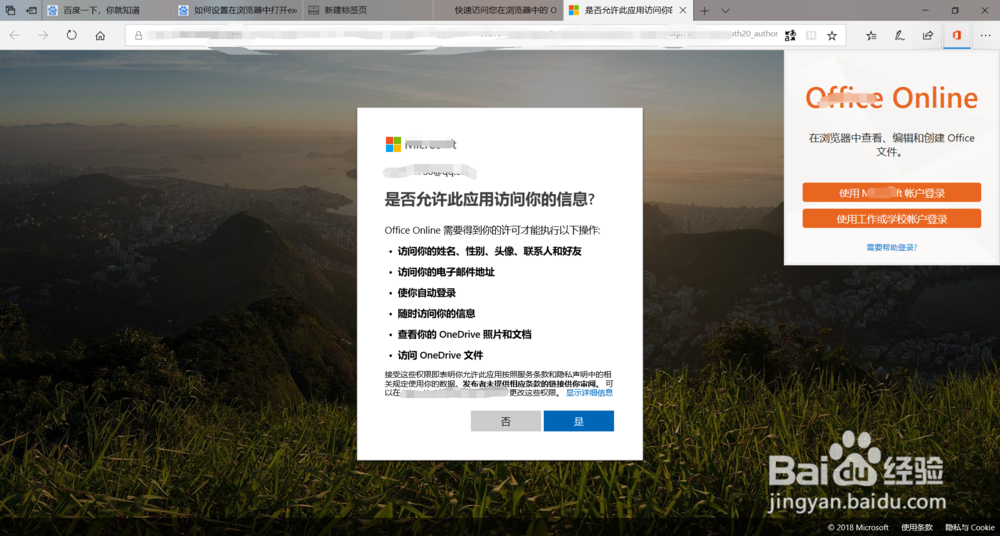Click text 查看你的 OneDrive 照片和文档

(464, 334)
